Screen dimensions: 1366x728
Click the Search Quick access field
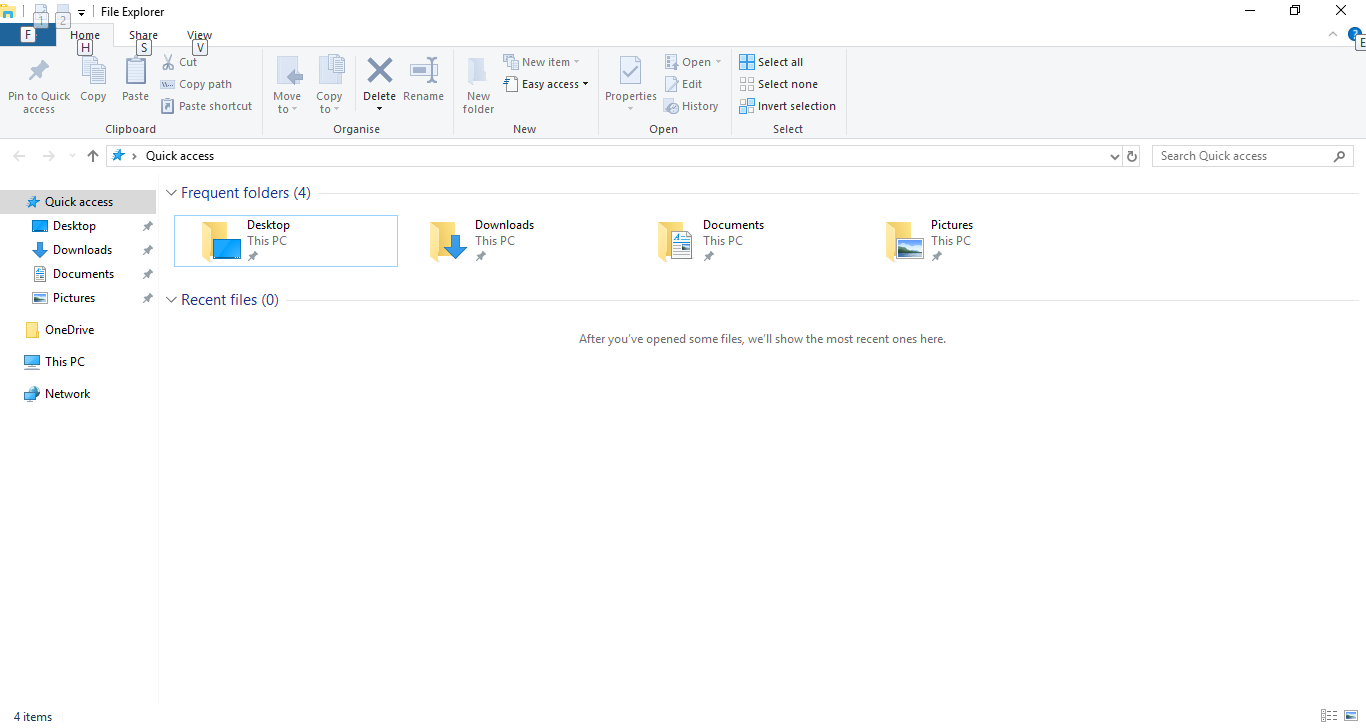tap(1242, 156)
